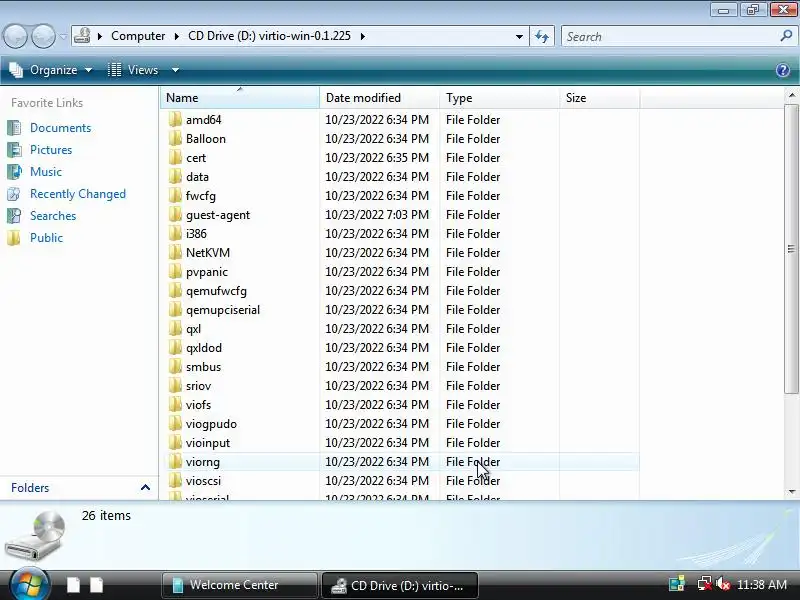Click the 10/23/2022 7:03 PM date of guest-agent

(377, 215)
